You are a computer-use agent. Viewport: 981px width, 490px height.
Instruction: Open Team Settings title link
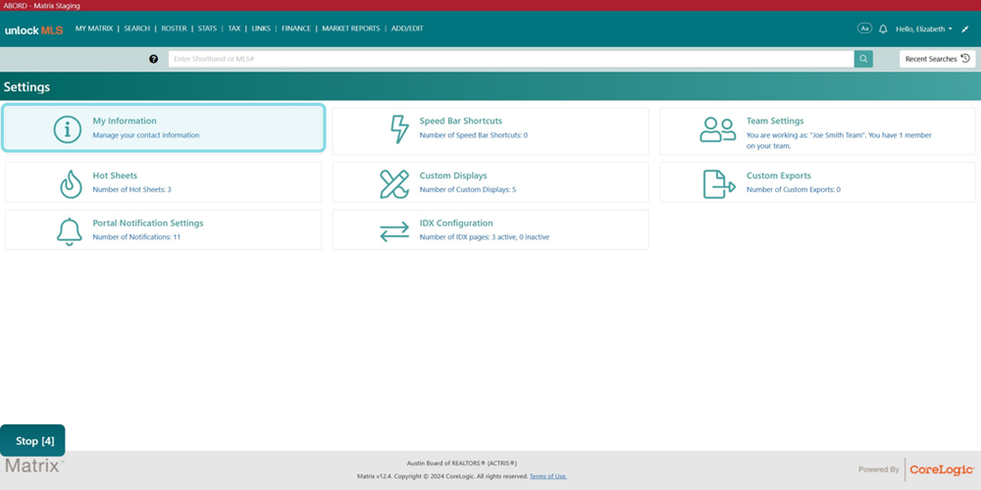pos(775,121)
